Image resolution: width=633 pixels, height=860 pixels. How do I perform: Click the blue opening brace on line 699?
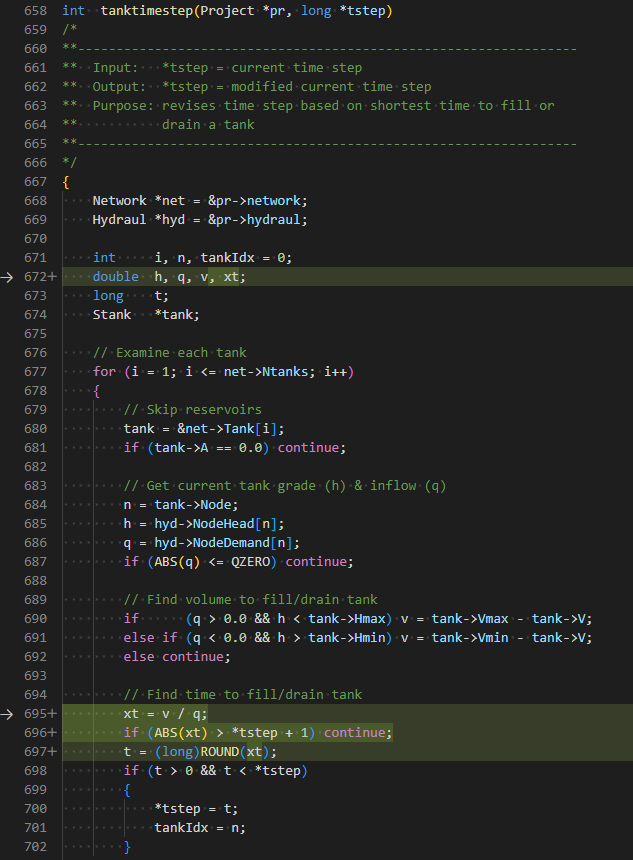pyautogui.click(x=127, y=790)
